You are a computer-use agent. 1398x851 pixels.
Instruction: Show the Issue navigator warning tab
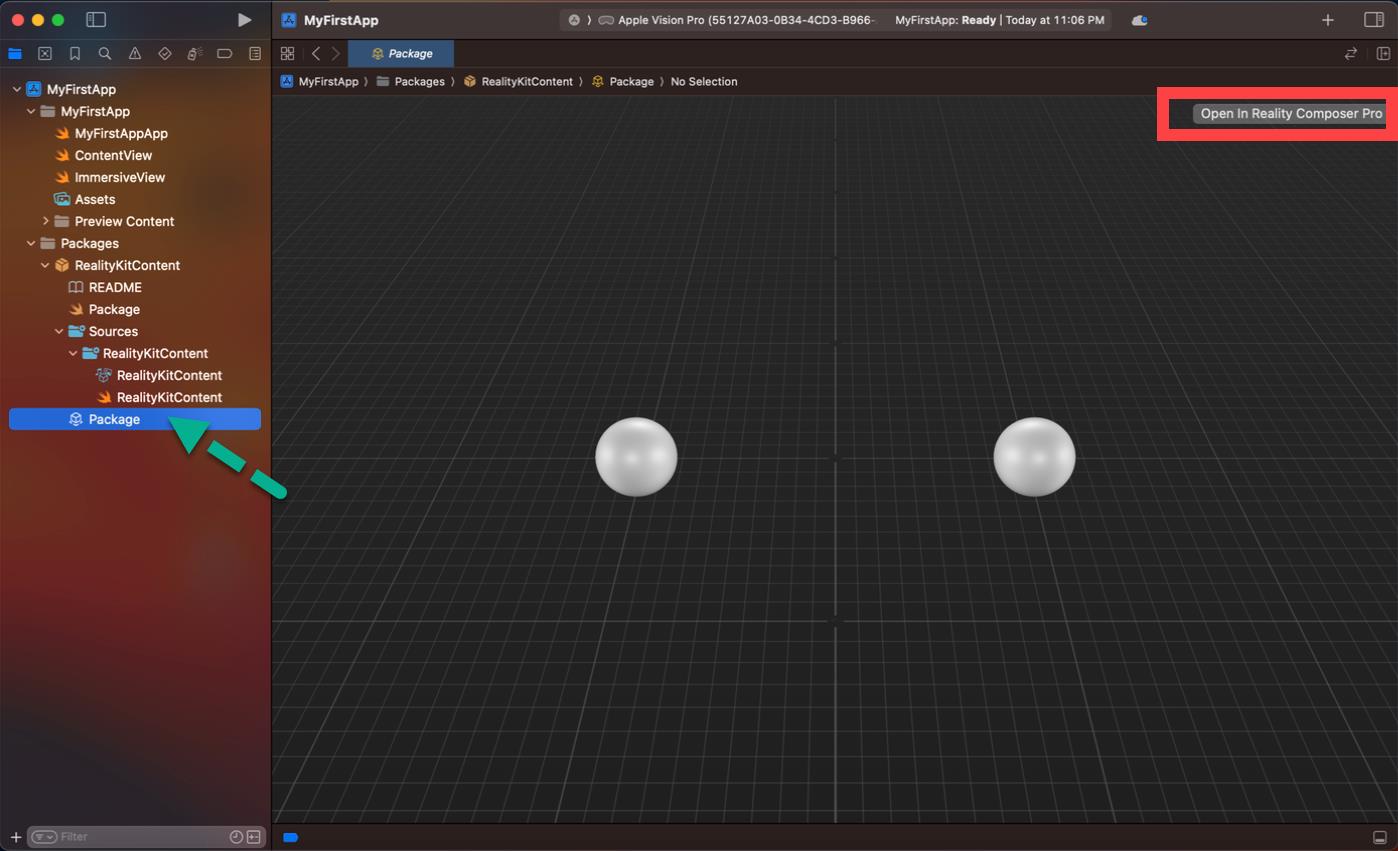[135, 53]
